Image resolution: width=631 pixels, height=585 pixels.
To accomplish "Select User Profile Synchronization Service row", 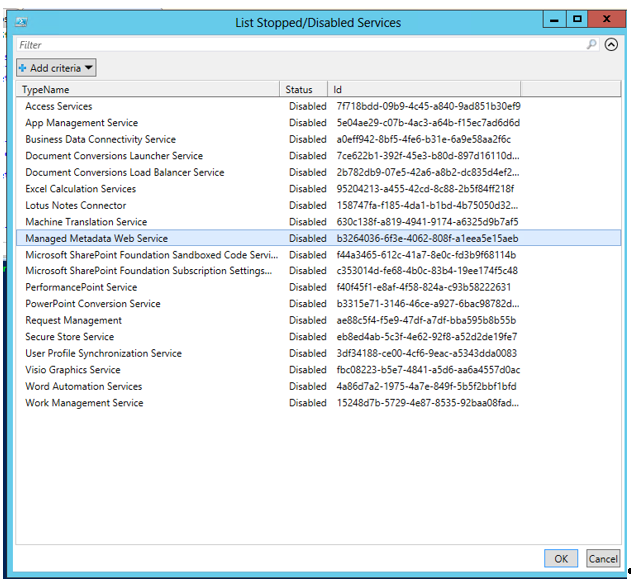I will coord(318,353).
